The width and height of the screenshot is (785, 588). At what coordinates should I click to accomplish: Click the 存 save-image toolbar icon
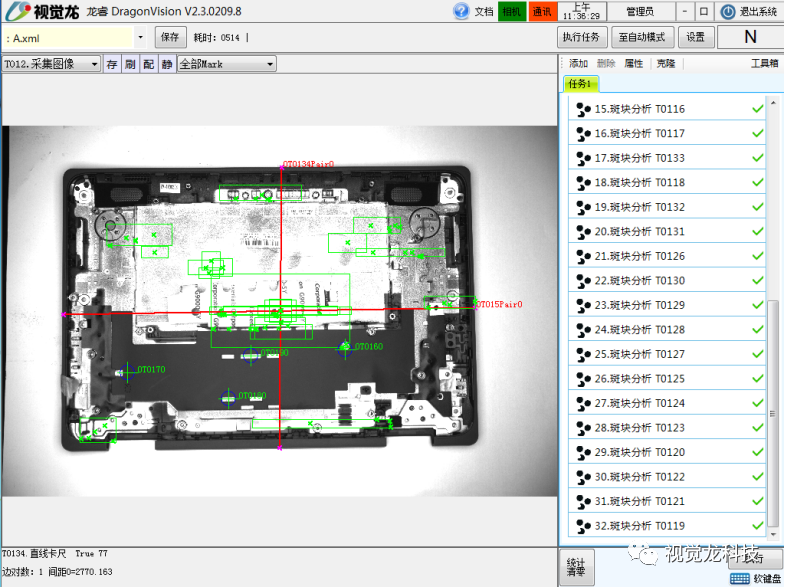click(x=112, y=64)
